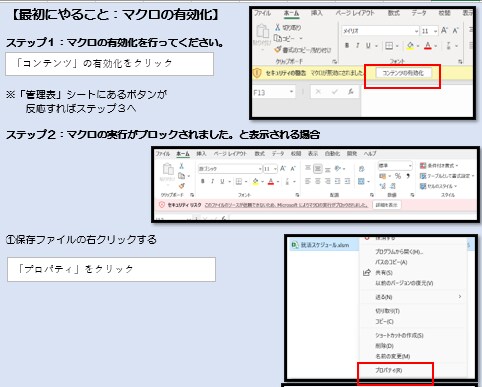This screenshot has height=387, width=482.
Task: Open font size 11 dropdown in yellow-warning ribbon
Action: pyautogui.click(x=436, y=31)
